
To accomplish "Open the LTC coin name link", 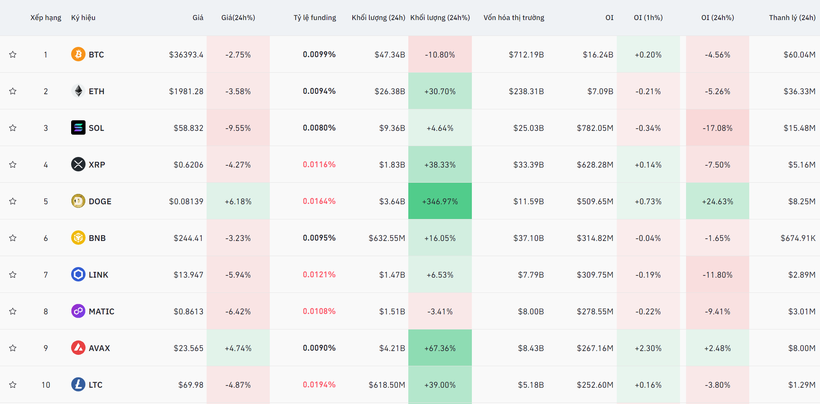I will pos(96,385).
